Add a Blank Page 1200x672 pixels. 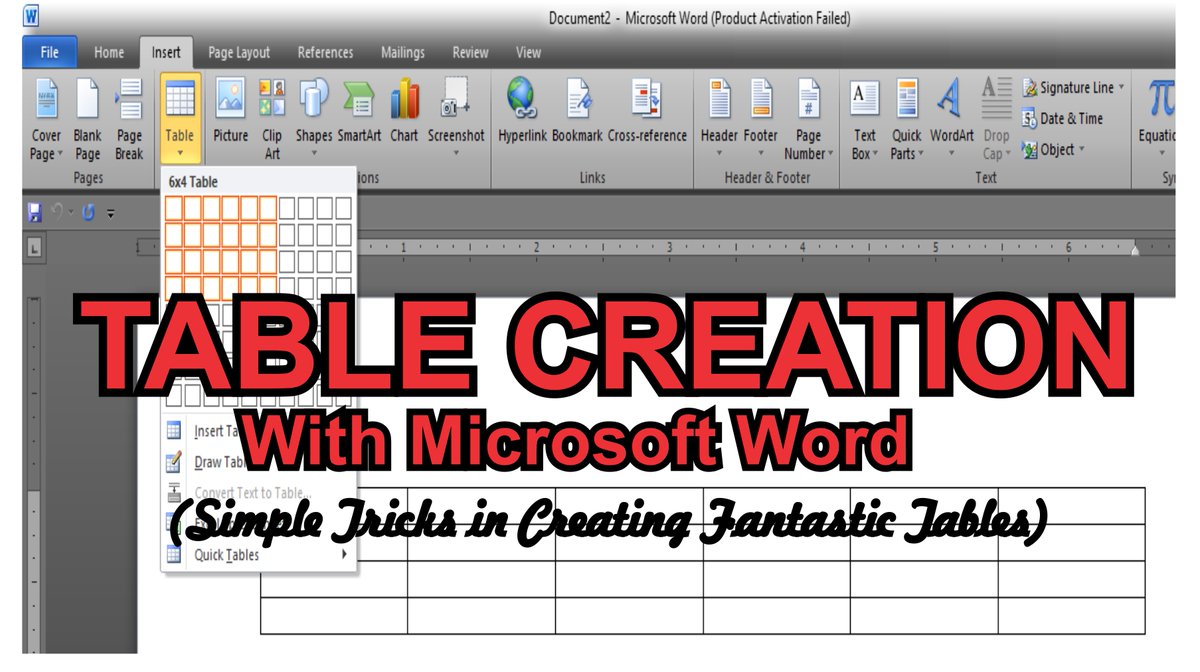click(x=88, y=118)
